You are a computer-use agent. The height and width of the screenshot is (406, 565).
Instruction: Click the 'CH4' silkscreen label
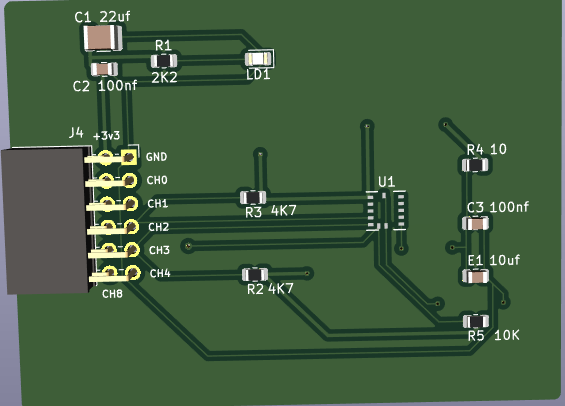coord(160,273)
